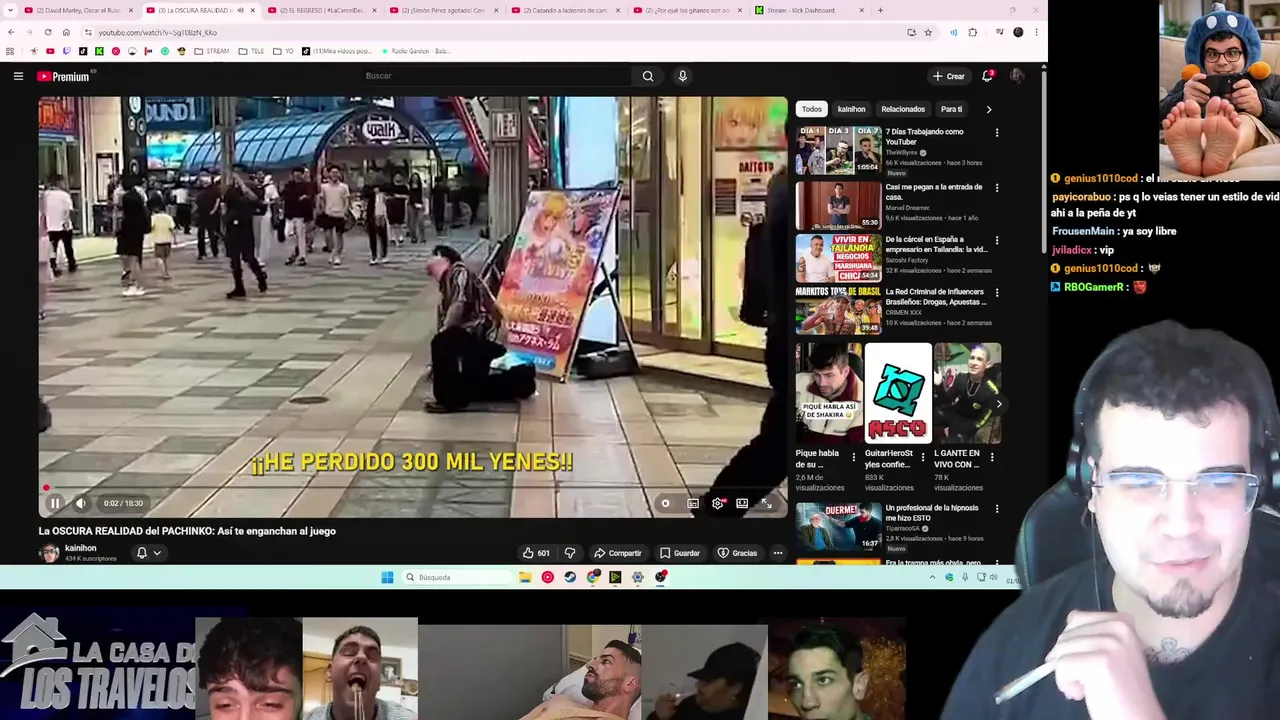Open options for 'Pique había' short

tap(853, 457)
